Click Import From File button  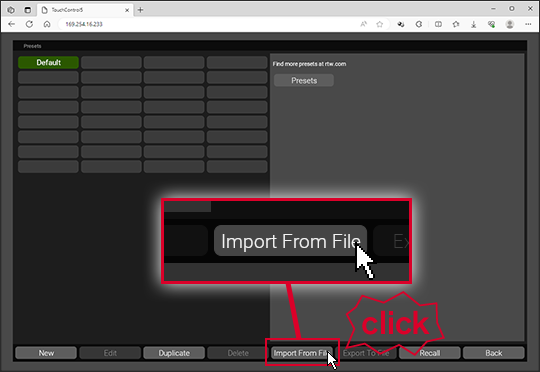pos(302,353)
